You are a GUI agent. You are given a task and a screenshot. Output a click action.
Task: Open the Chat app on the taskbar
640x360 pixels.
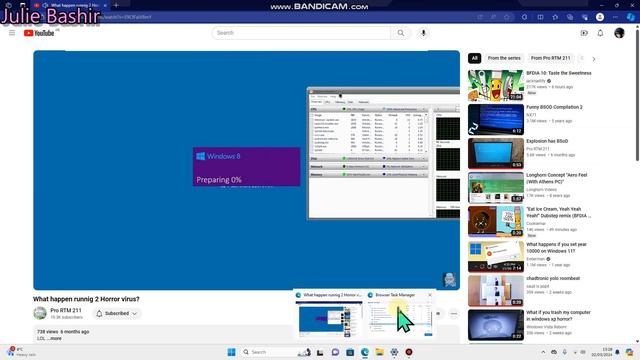coord(335,352)
